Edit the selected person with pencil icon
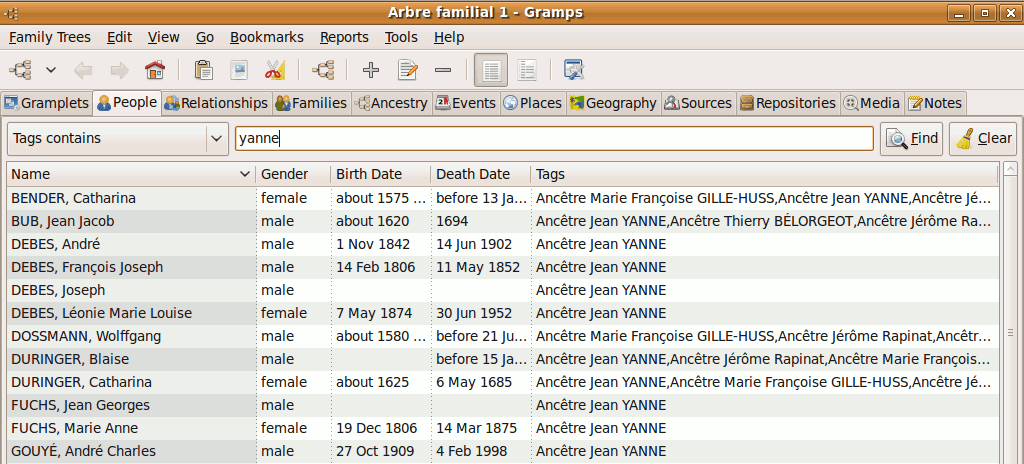The height and width of the screenshot is (464, 1024). tap(408, 70)
